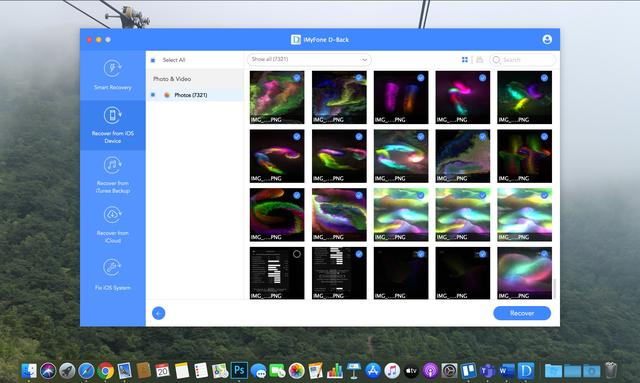Click the iMyFone D-Back dock icon
Image resolution: width=640 pixels, height=383 pixels.
[526, 371]
